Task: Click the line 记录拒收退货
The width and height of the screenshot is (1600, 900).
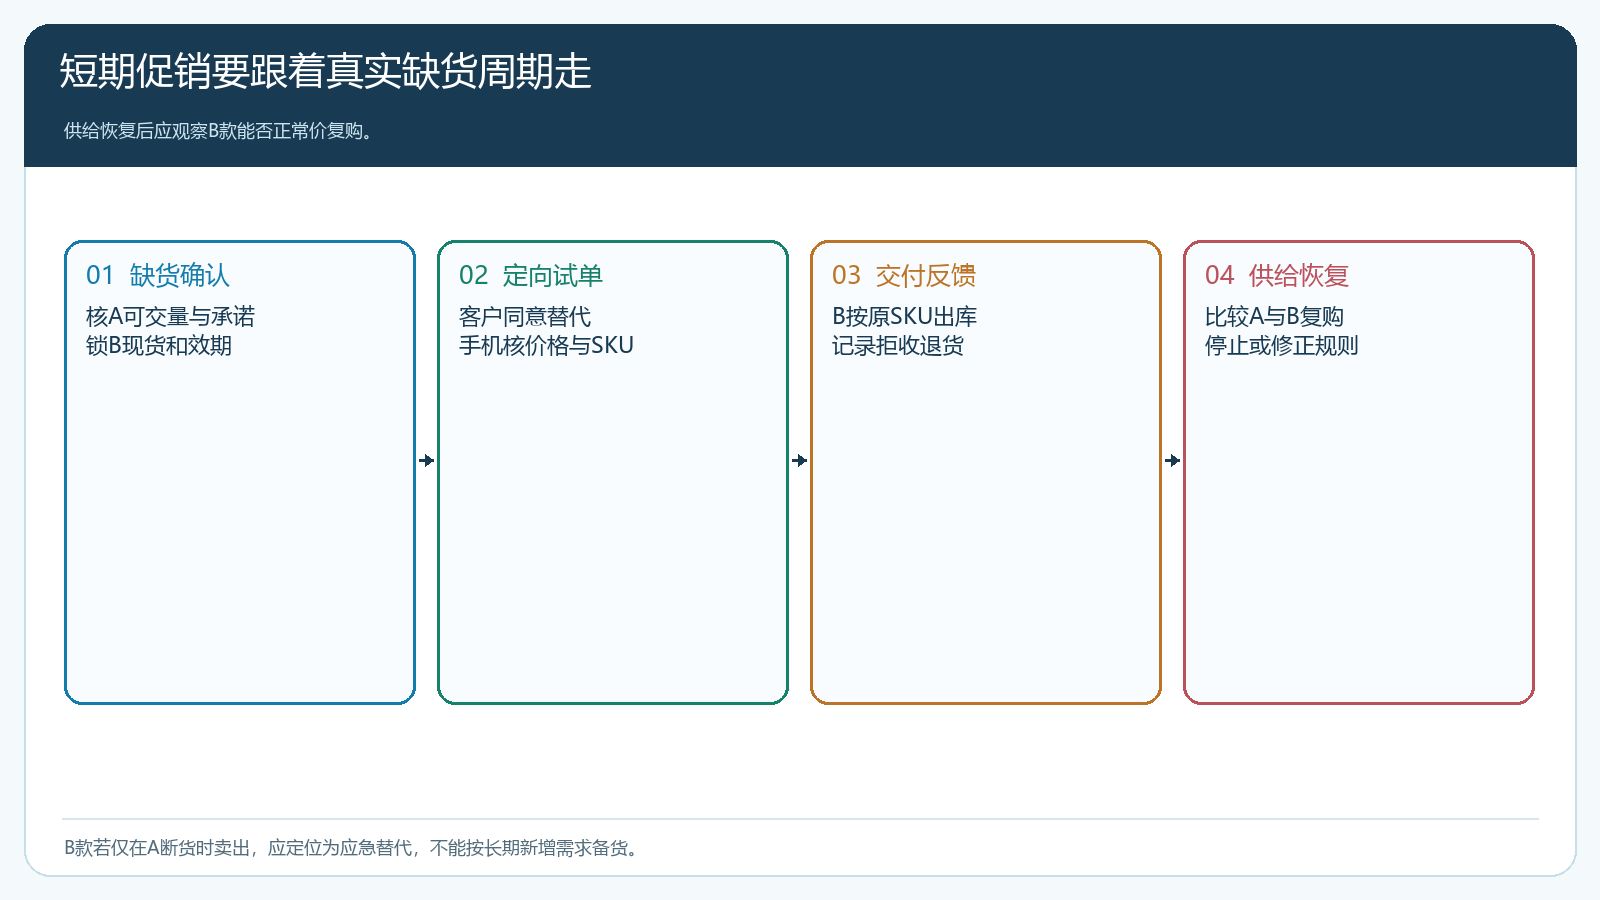Action: [898, 345]
